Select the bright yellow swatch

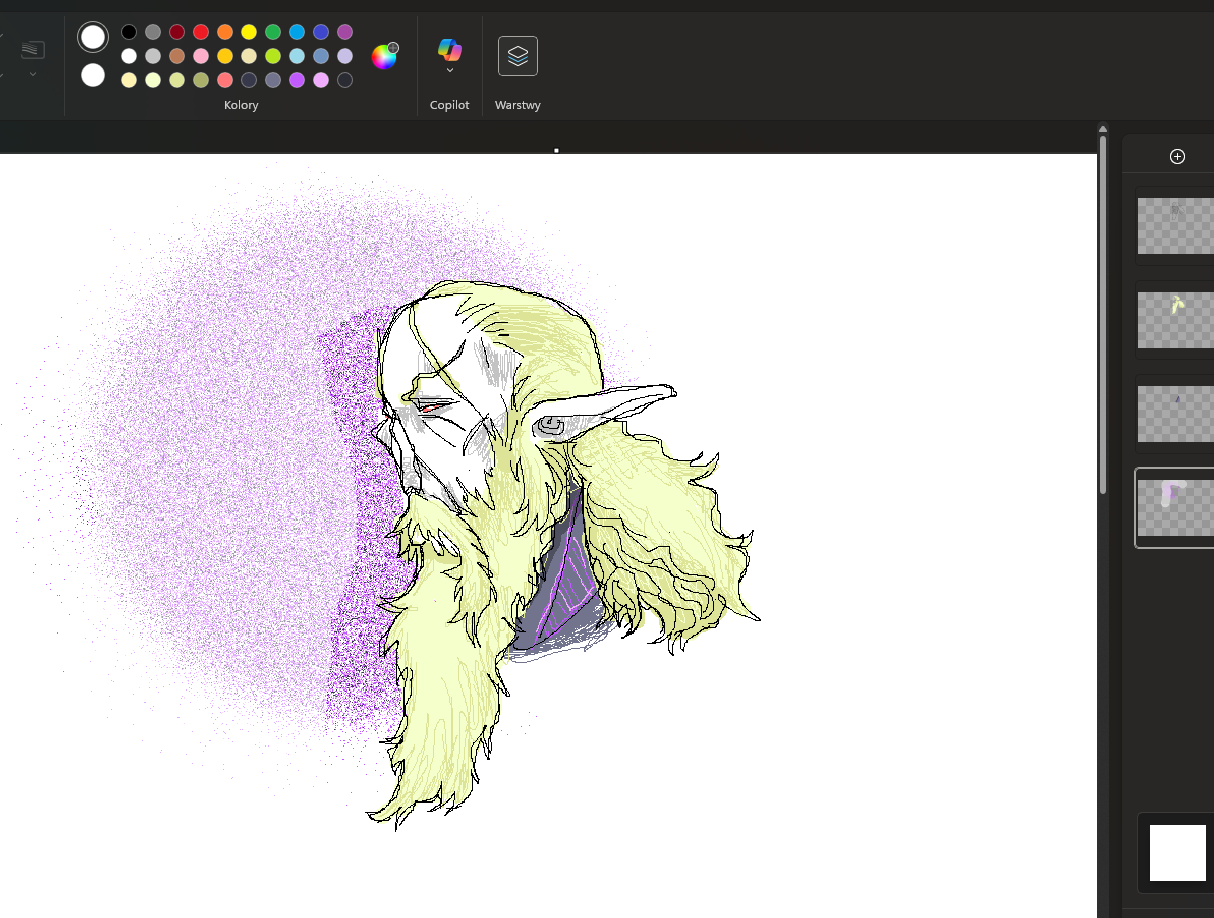click(x=249, y=32)
